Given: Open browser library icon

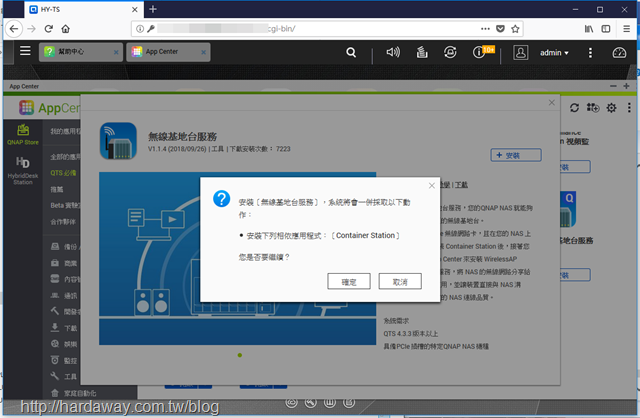Looking at the screenshot, I should tap(589, 29).
